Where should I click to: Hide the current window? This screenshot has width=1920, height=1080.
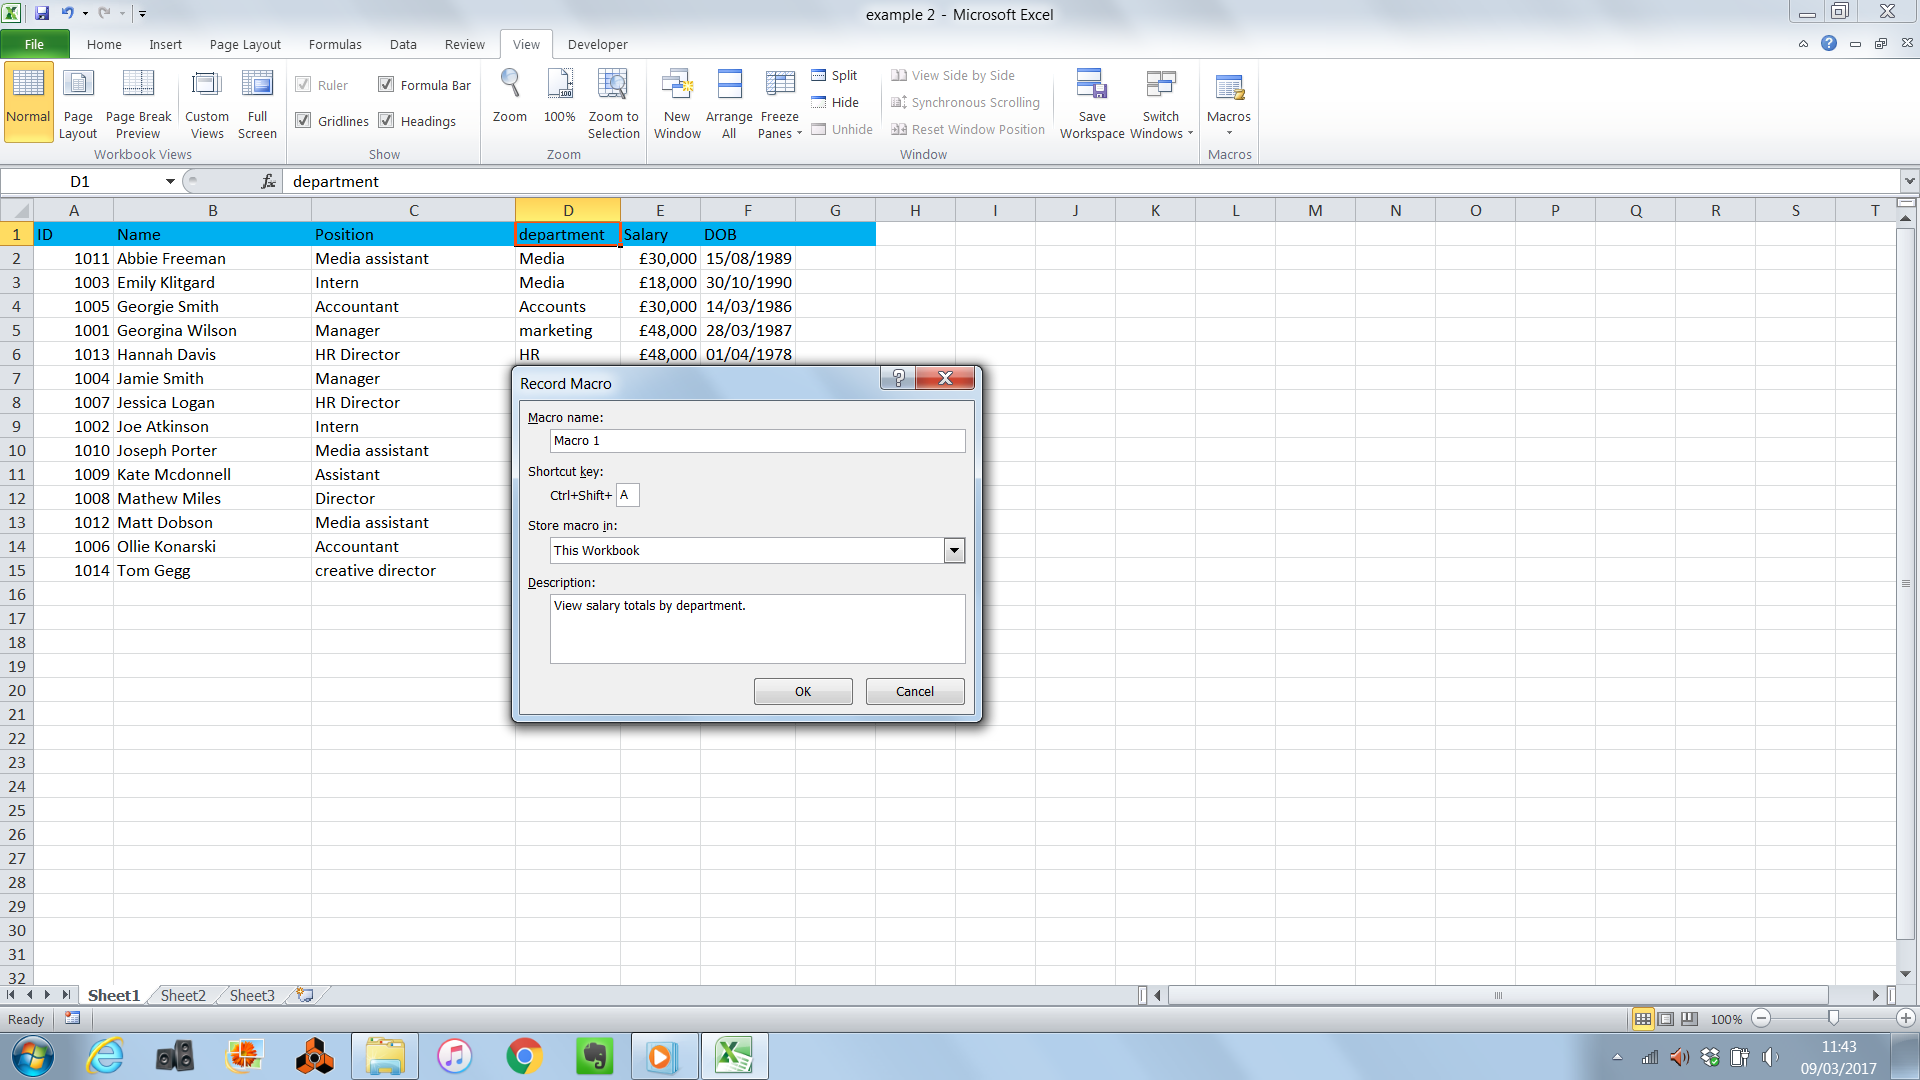tap(835, 102)
